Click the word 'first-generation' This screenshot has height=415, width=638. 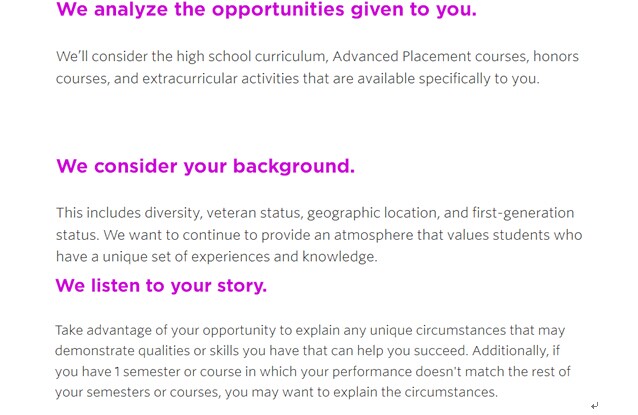523,213
